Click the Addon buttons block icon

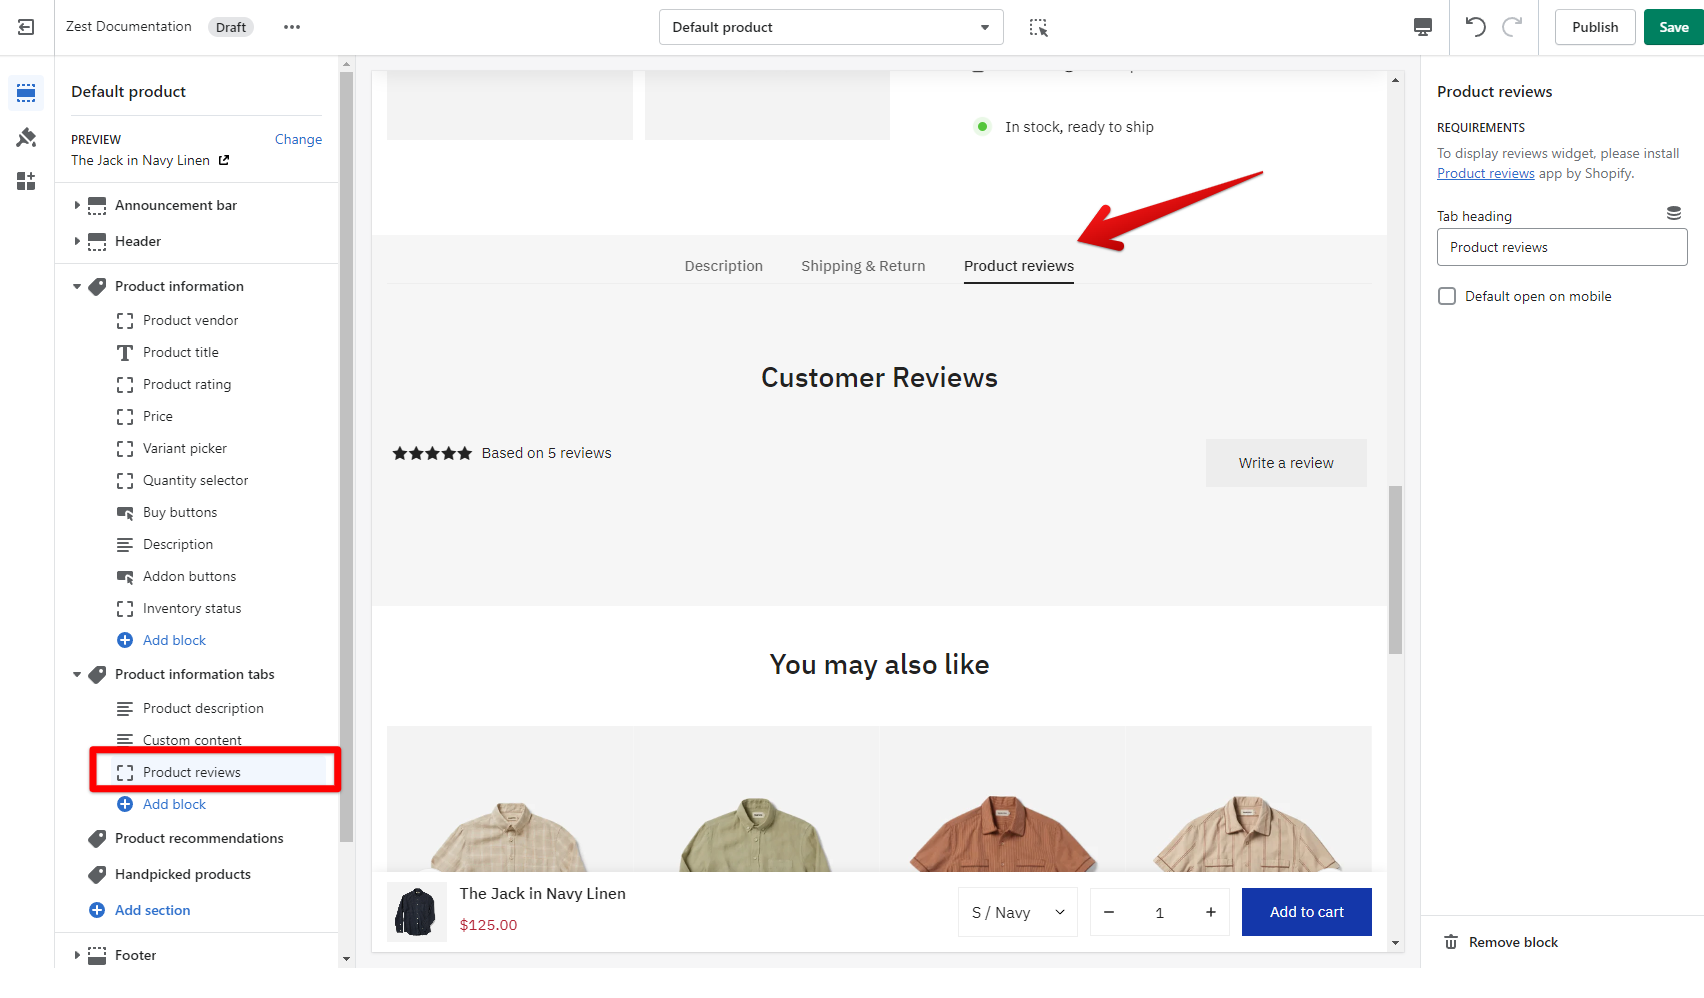click(x=125, y=576)
